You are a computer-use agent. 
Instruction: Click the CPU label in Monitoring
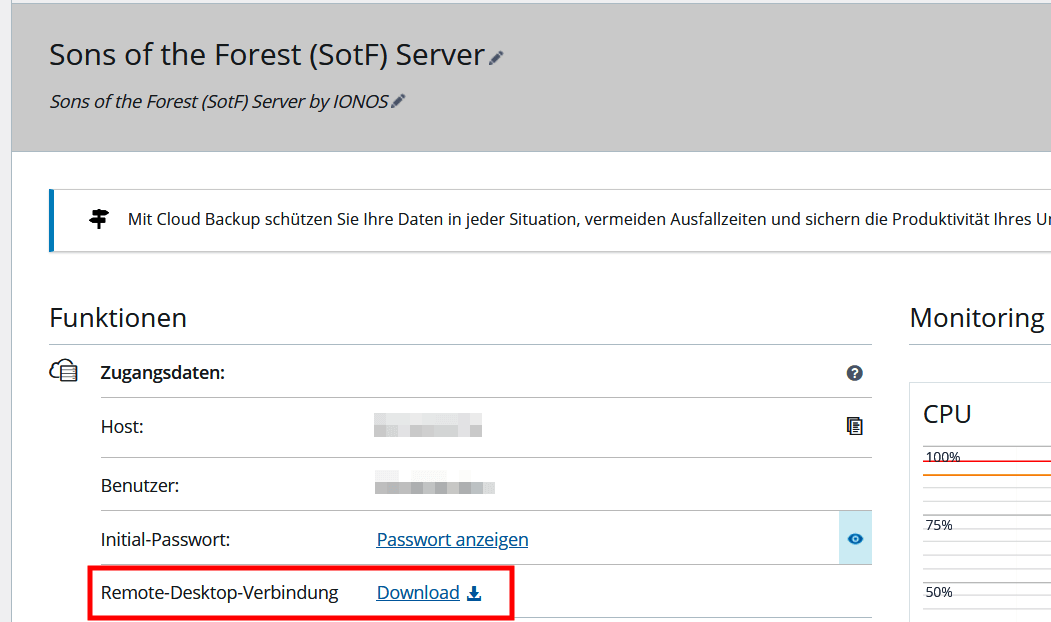pyautogui.click(x=947, y=413)
